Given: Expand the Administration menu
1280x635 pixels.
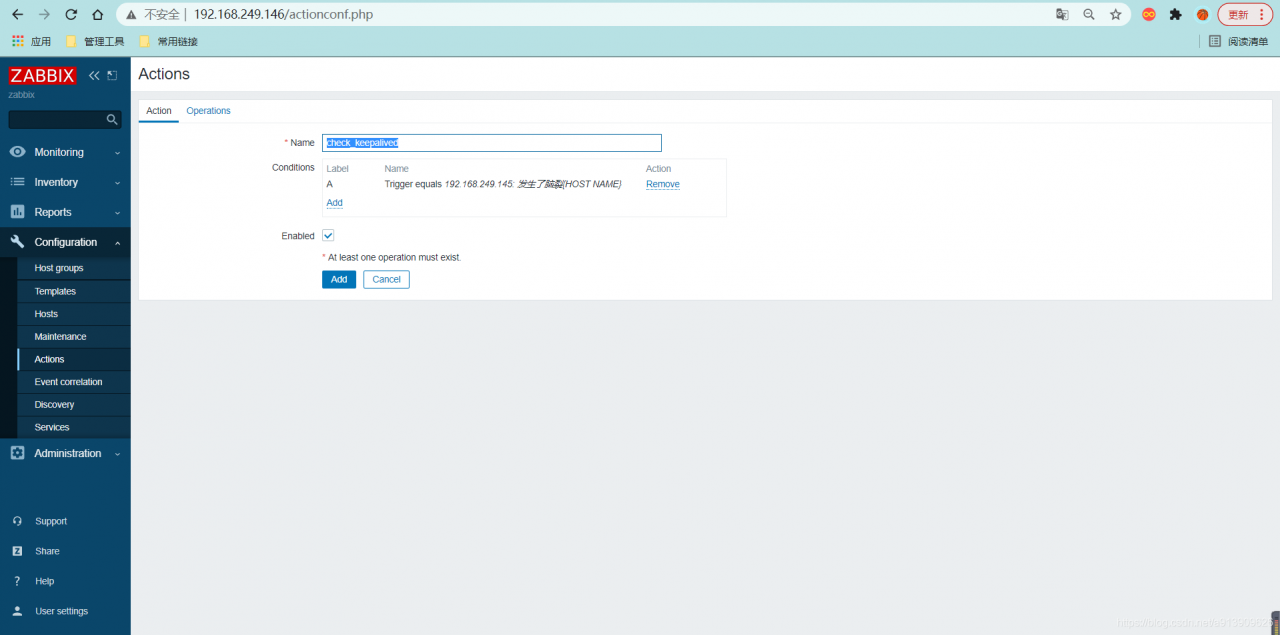Looking at the screenshot, I should pyautogui.click(x=65, y=453).
